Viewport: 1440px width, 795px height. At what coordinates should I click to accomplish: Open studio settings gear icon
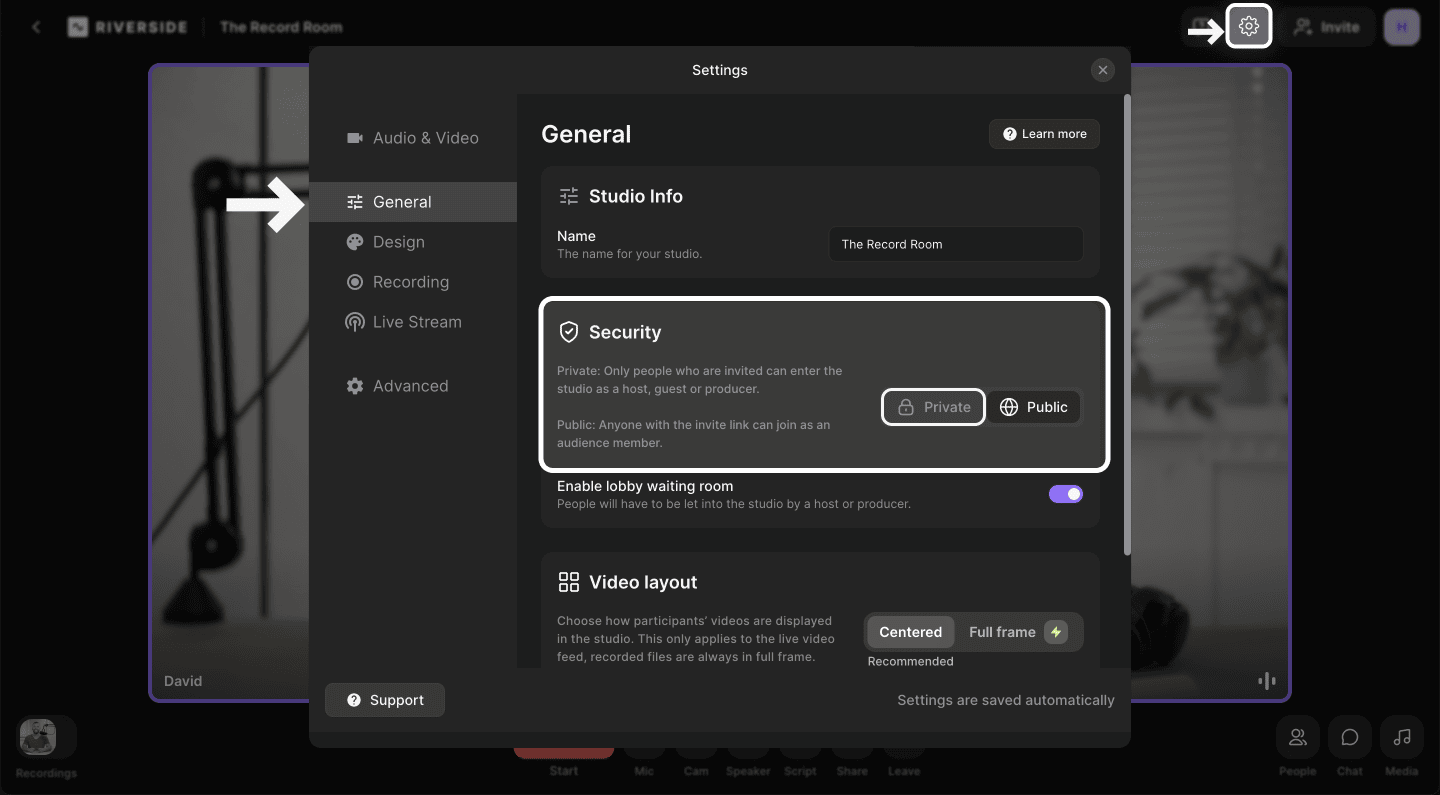(x=1248, y=27)
